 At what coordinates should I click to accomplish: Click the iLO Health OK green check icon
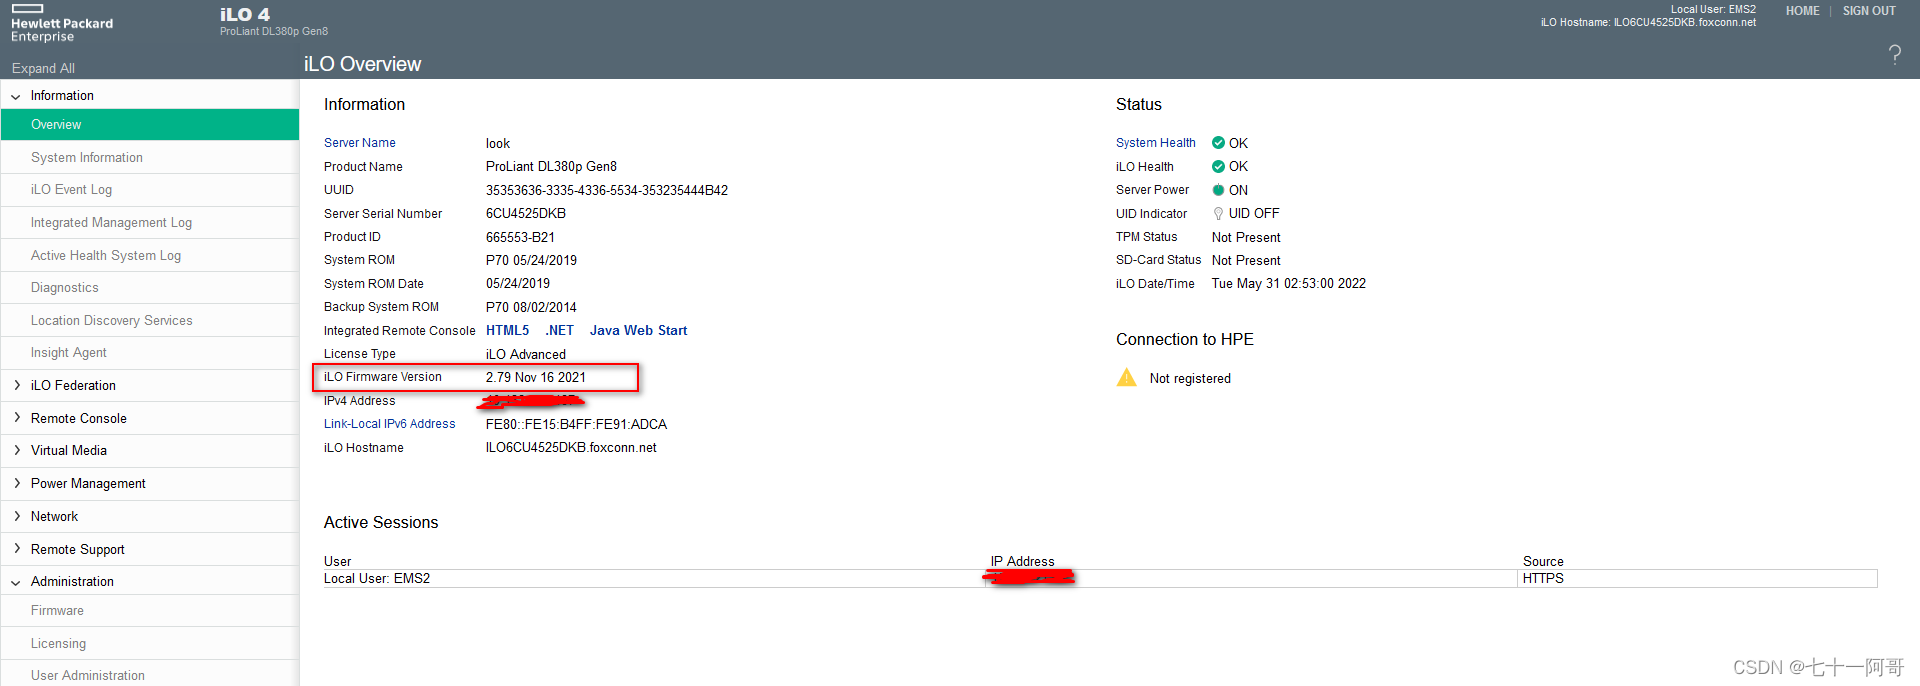(x=1218, y=167)
